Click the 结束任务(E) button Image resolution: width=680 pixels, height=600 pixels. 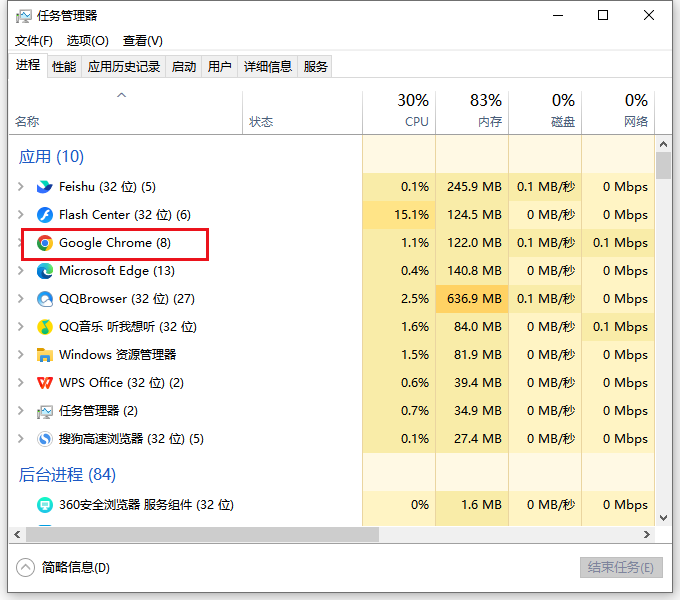[621, 567]
